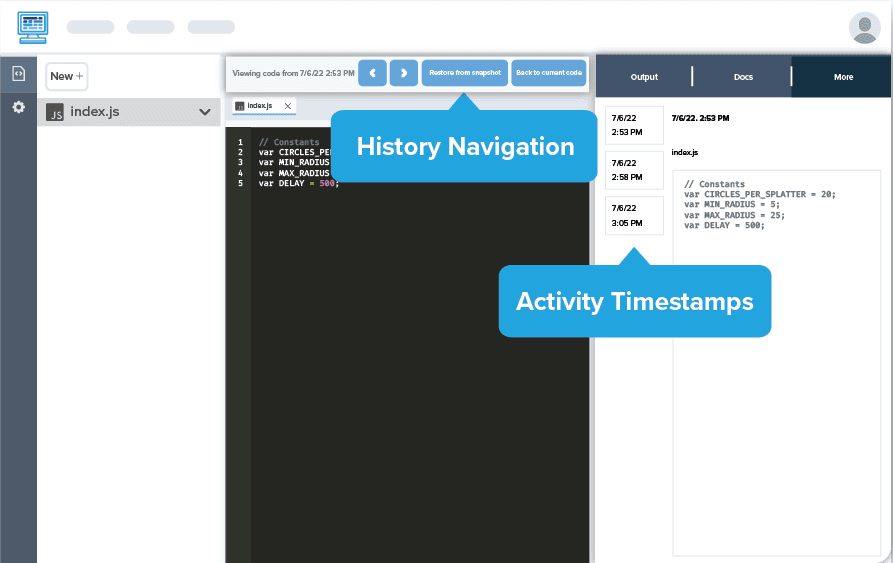893x563 pixels.
Task: Click the computer logo icon in header
Action: (33, 27)
